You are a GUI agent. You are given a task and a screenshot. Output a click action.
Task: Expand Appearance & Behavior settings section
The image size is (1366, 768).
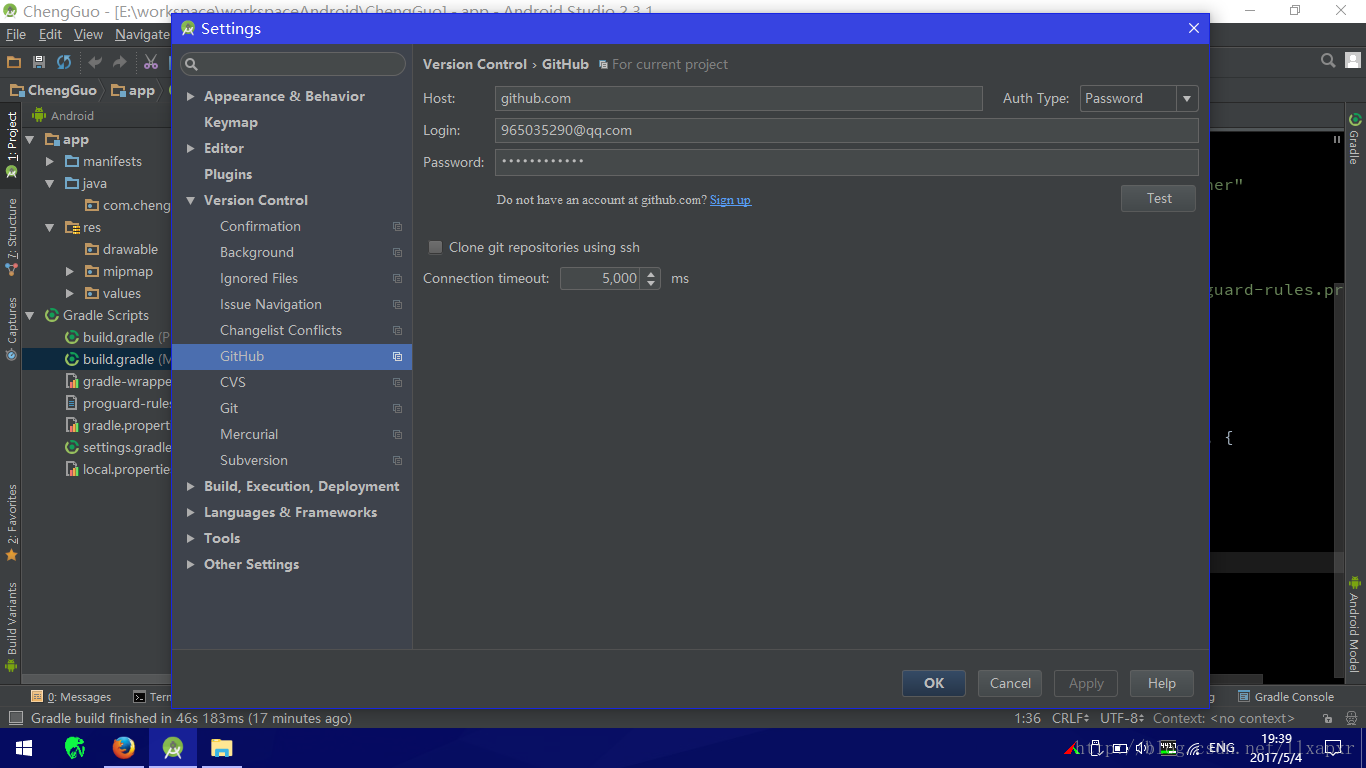click(191, 97)
